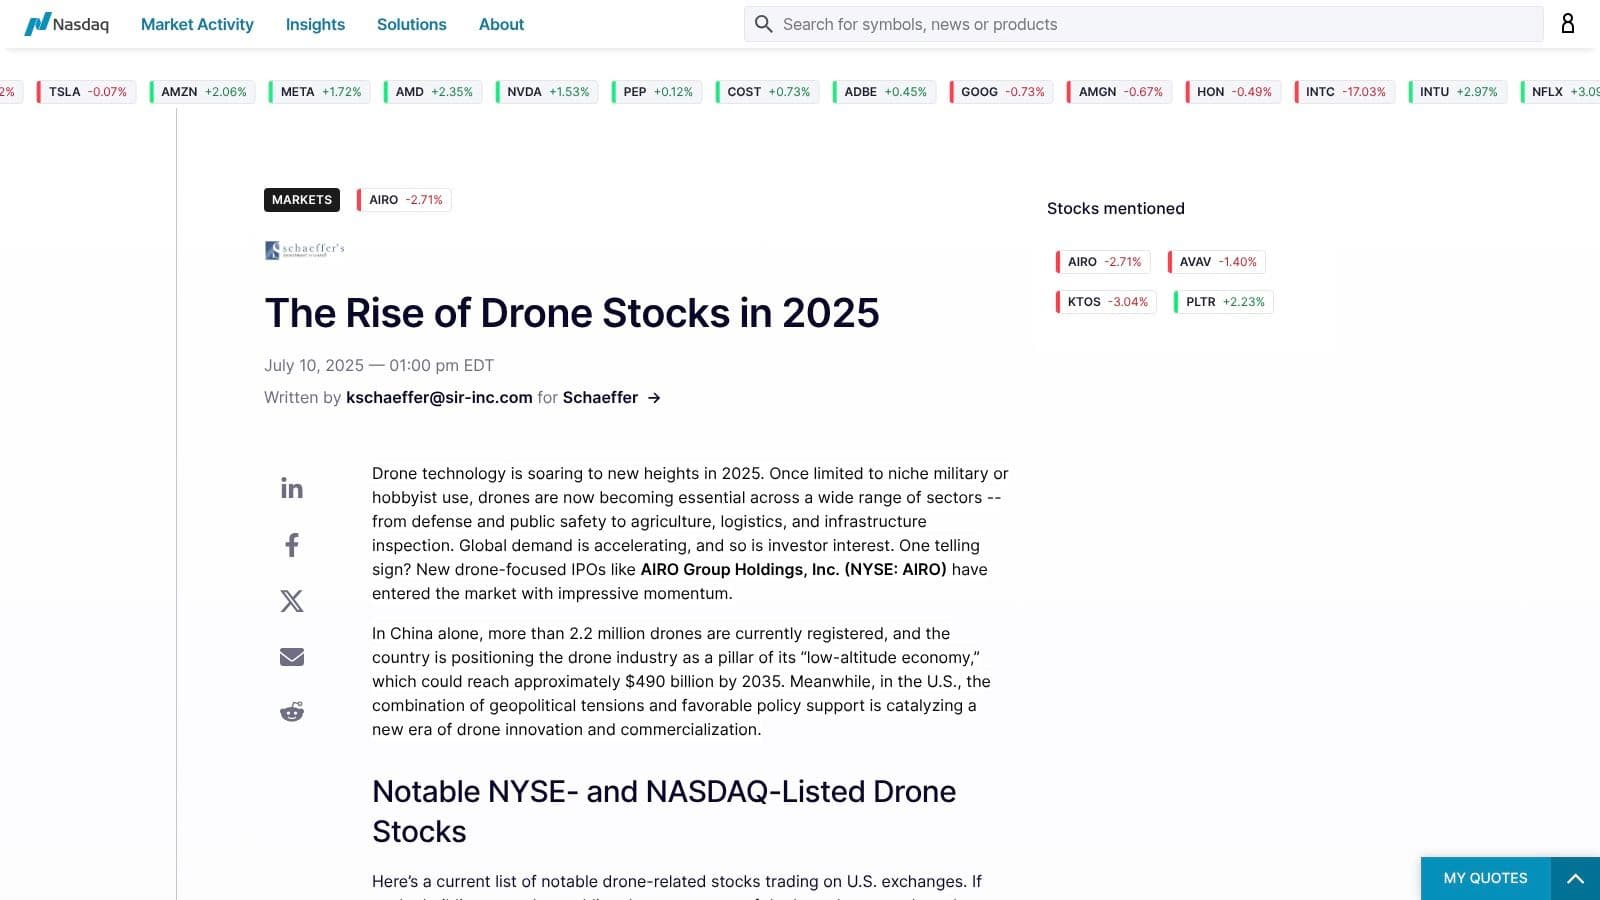The image size is (1600, 900).
Task: Share article on LinkedIn
Action: (x=291, y=488)
